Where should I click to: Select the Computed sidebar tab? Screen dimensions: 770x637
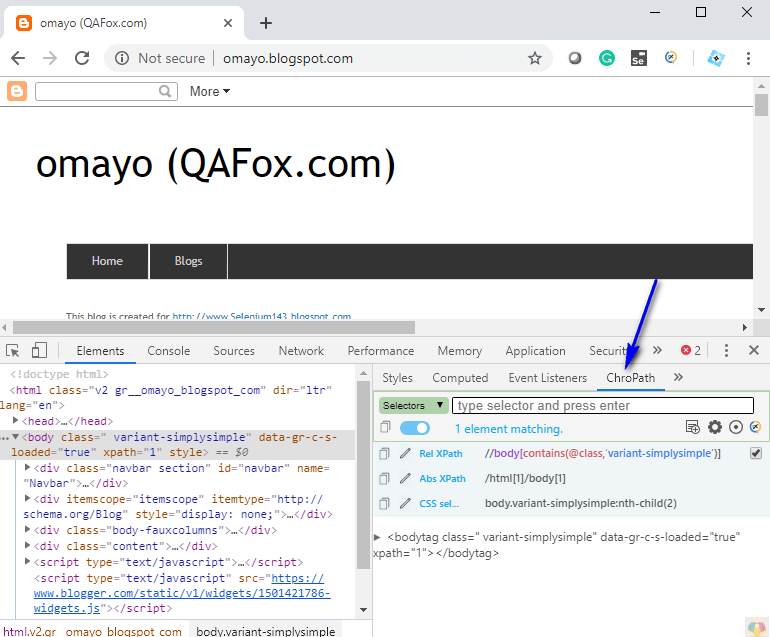[460, 378]
